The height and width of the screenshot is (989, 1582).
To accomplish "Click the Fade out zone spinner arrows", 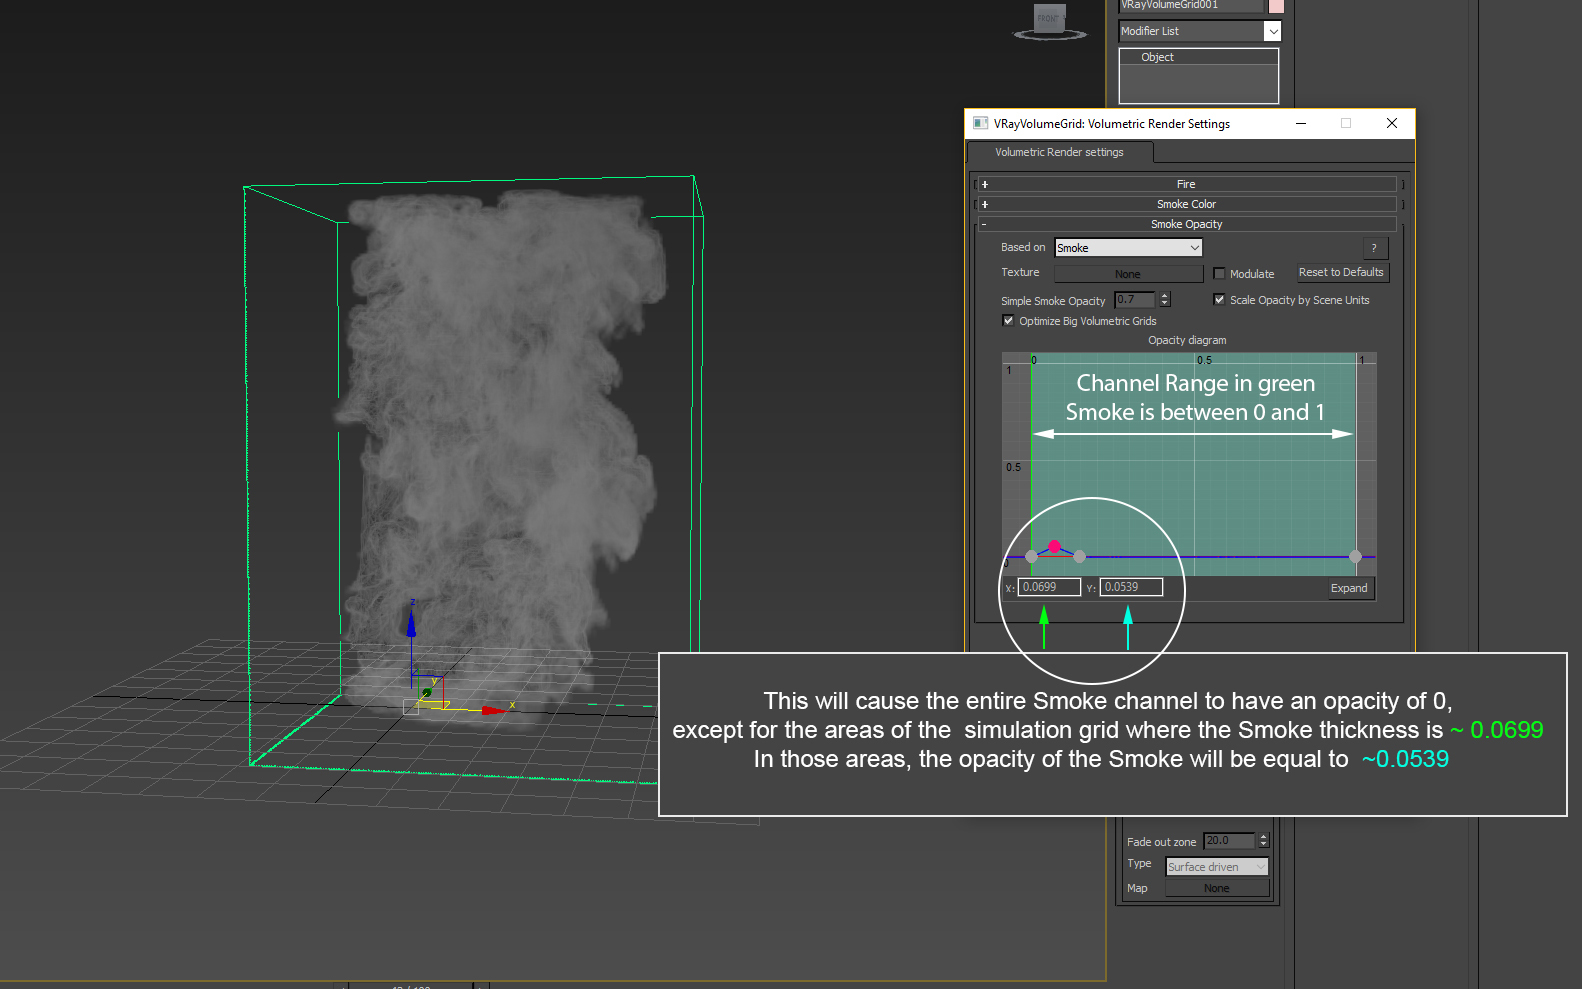I will 1264,841.
